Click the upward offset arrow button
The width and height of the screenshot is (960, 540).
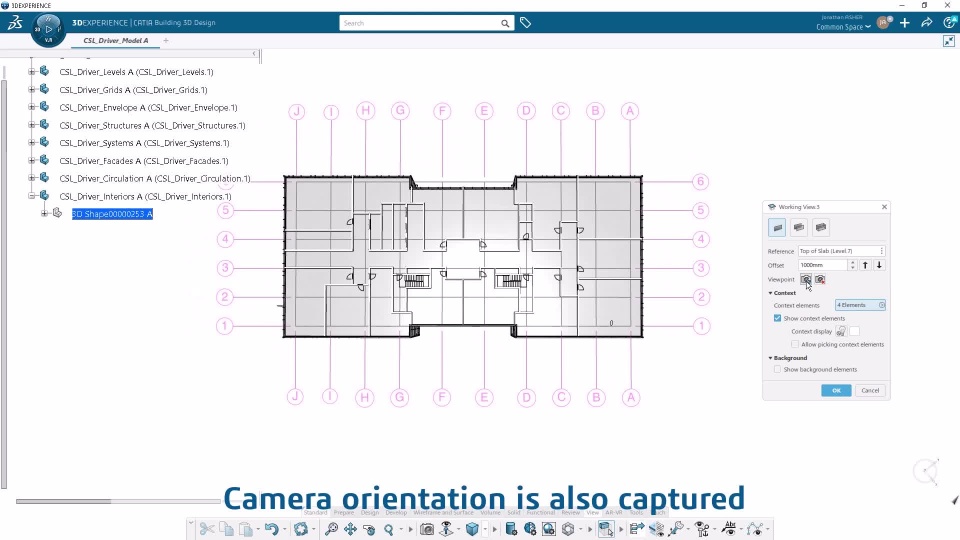coord(865,265)
